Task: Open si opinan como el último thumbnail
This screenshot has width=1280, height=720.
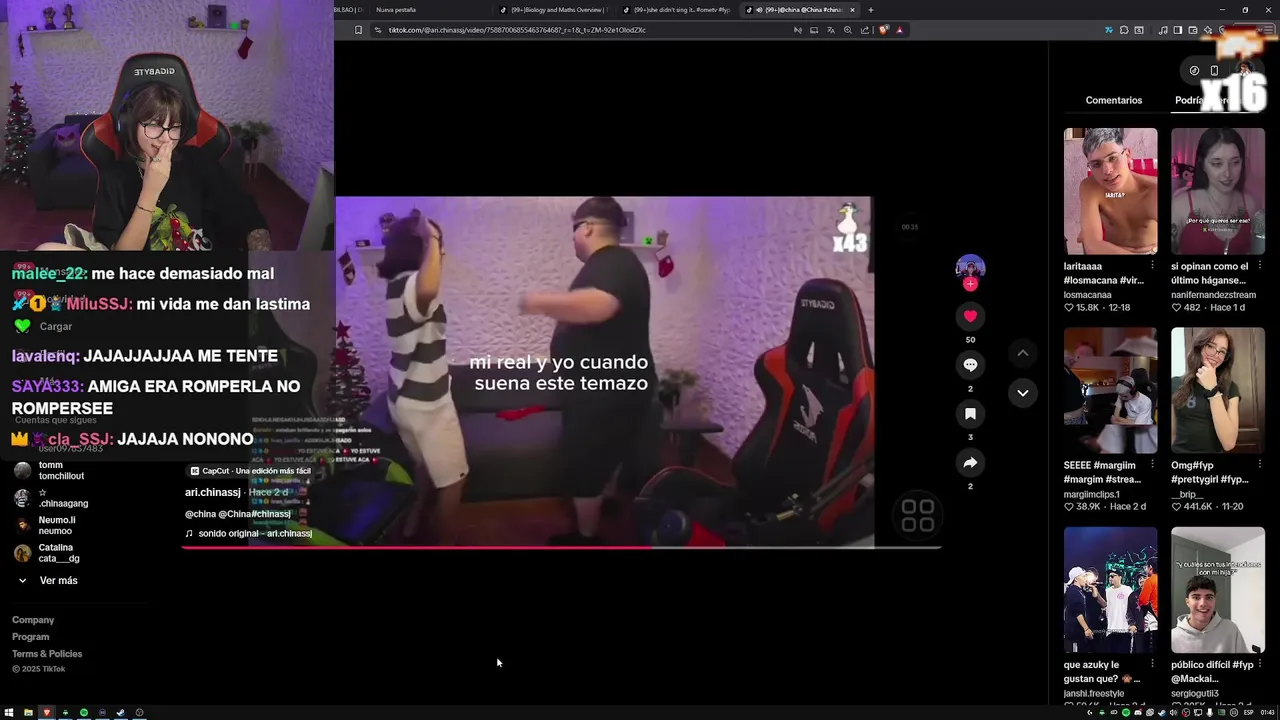Action: [1217, 191]
